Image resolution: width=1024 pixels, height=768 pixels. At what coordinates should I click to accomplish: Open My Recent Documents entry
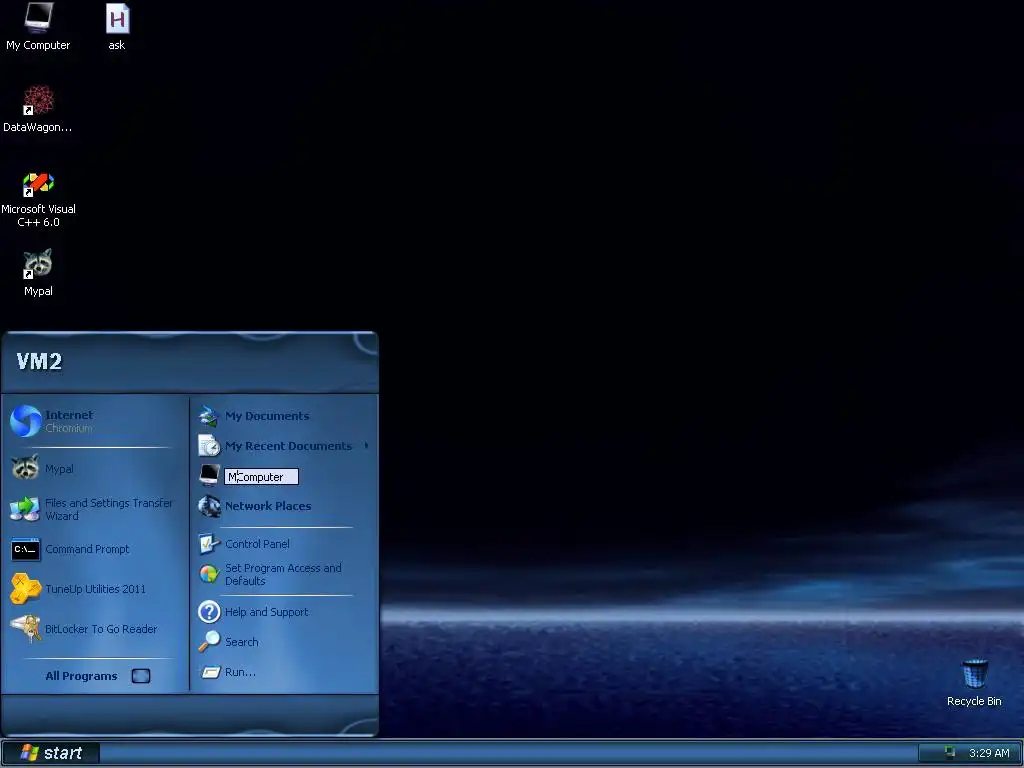(x=284, y=446)
